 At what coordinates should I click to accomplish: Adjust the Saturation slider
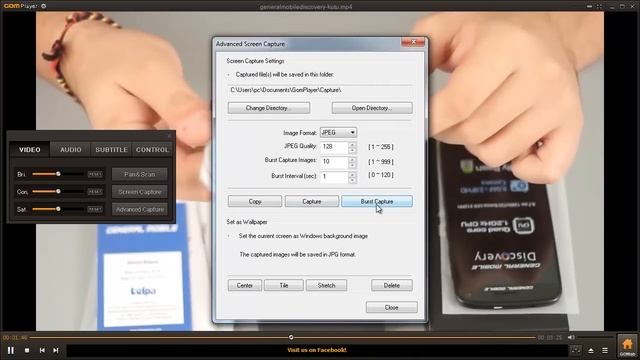click(x=58, y=209)
